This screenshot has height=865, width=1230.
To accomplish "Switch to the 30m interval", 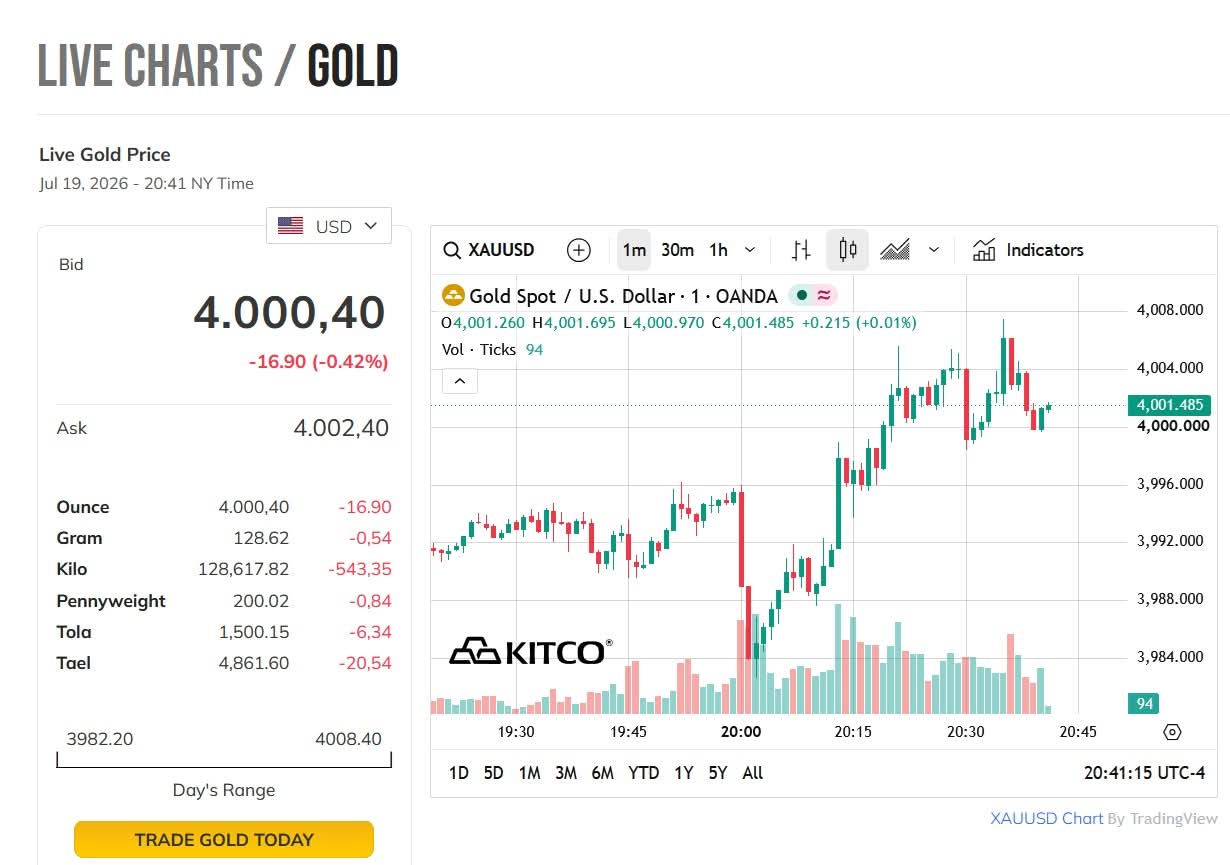I will pyautogui.click(x=677, y=250).
